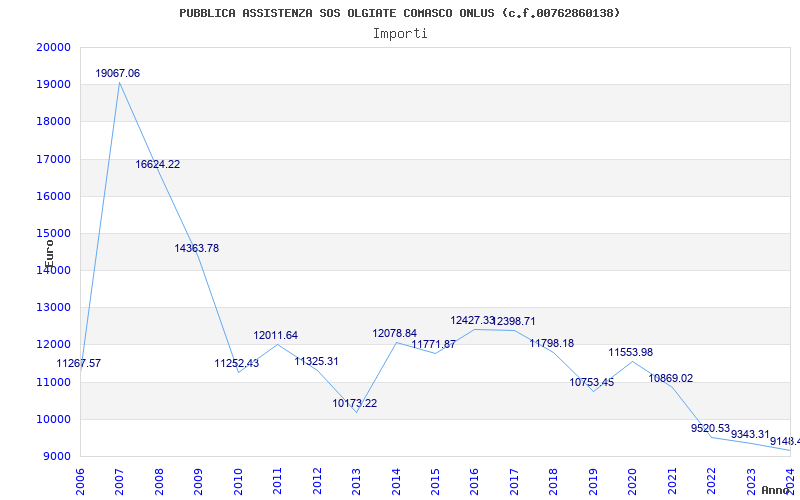The width and height of the screenshot is (800, 500).
Task: Click the 2008 x-axis year label
Action: point(159,481)
